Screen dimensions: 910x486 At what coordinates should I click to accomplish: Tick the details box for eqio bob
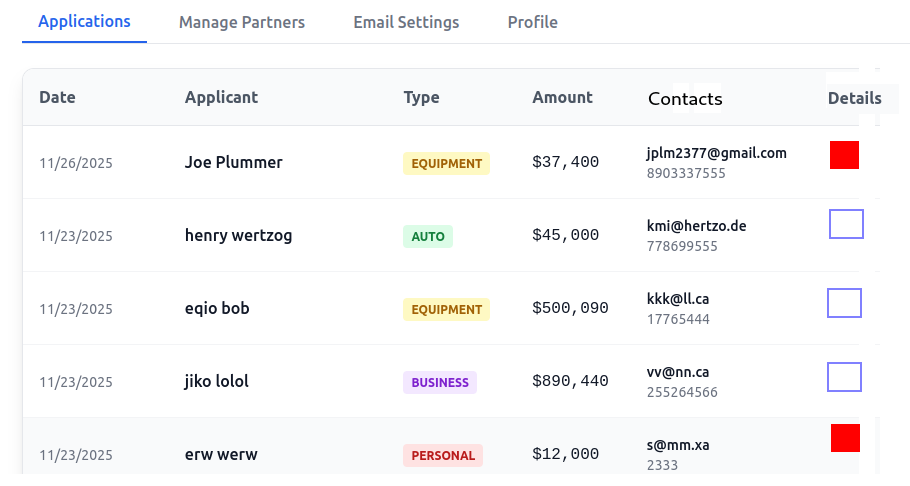[844, 303]
